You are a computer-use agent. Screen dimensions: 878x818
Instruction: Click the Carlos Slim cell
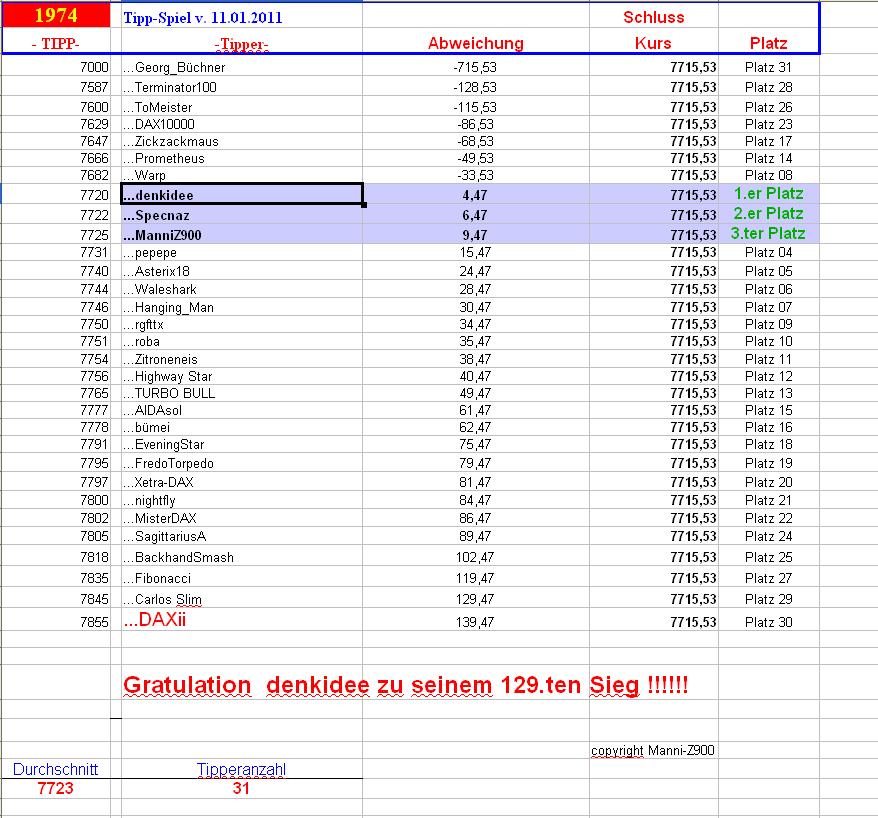coord(242,599)
